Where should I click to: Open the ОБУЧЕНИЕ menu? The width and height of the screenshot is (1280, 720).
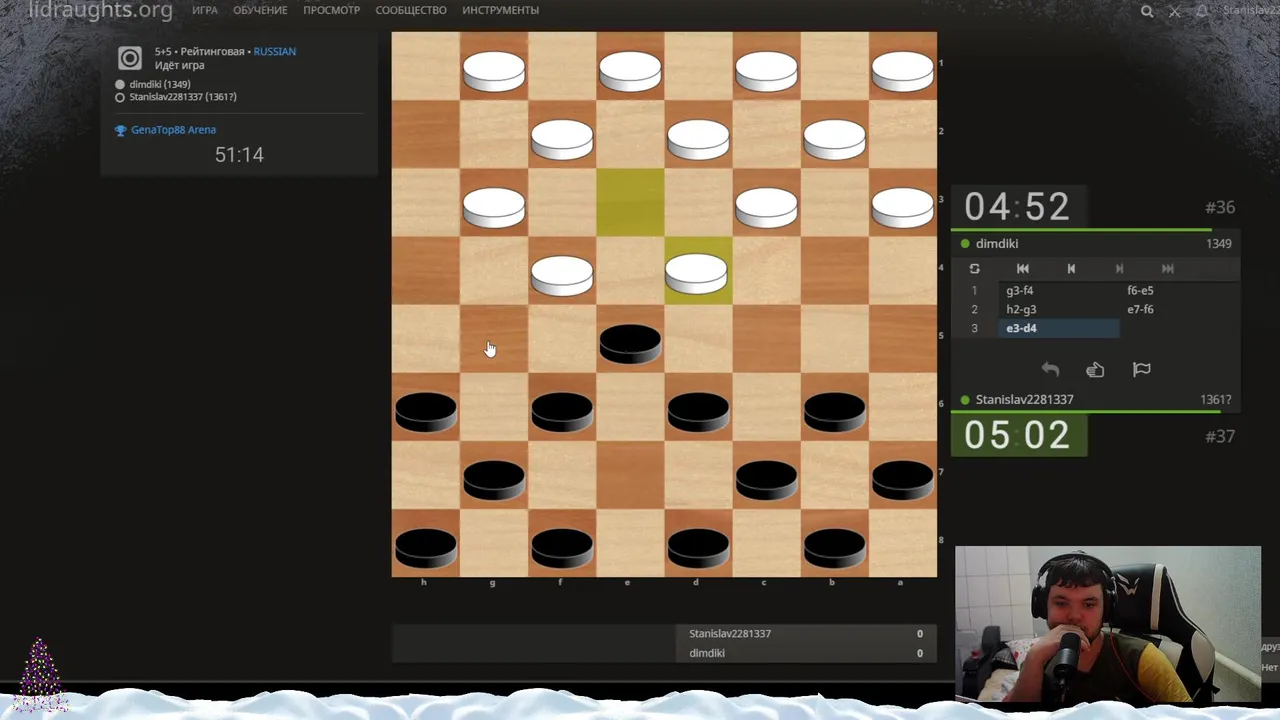[260, 10]
